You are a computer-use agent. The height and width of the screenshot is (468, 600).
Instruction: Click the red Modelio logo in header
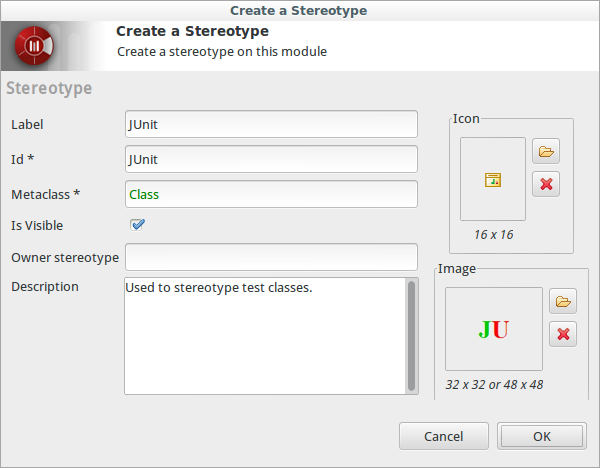33,46
